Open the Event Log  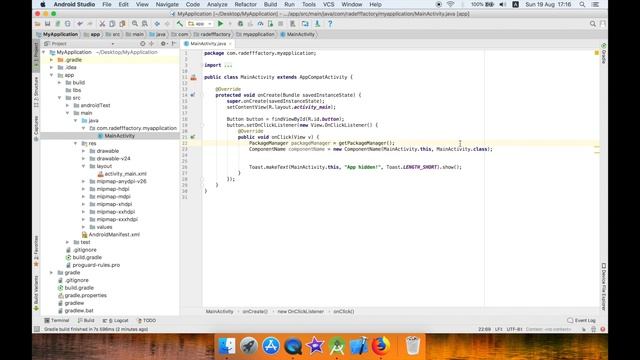(x=582, y=320)
